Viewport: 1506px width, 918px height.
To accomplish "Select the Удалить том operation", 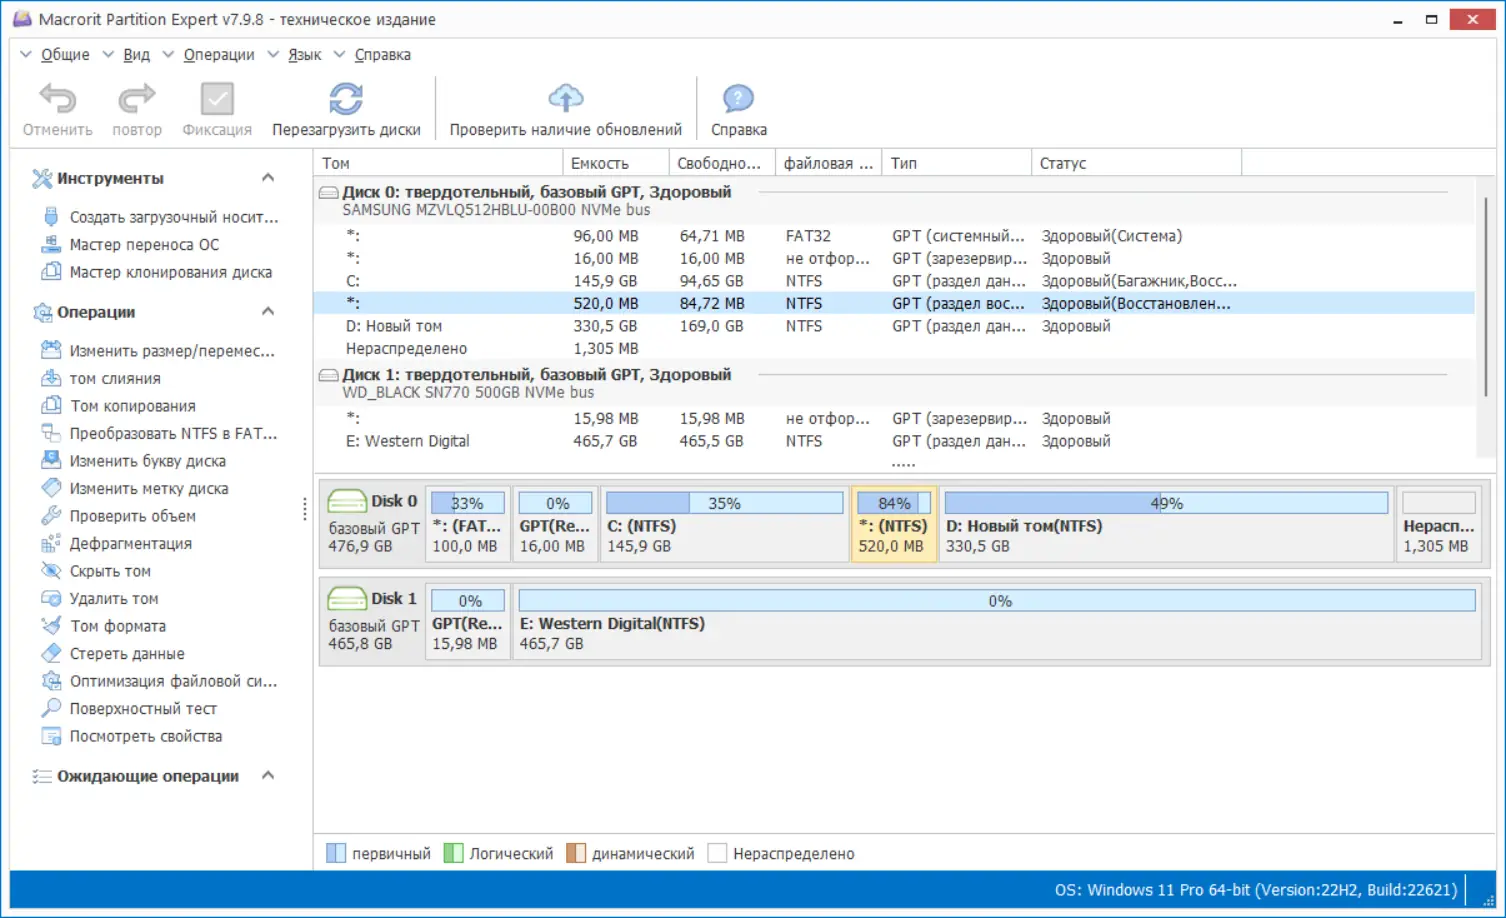I will [x=116, y=598].
